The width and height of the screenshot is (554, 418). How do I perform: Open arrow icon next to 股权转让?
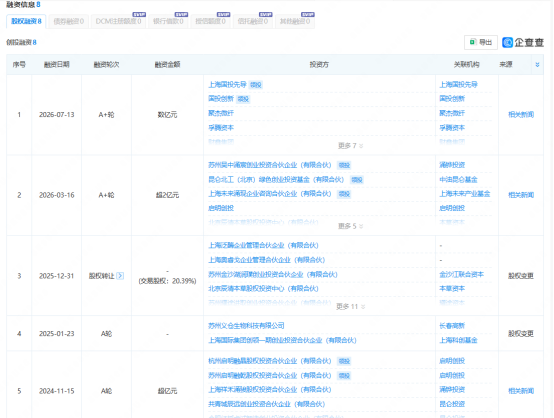pyautogui.click(x=120, y=276)
